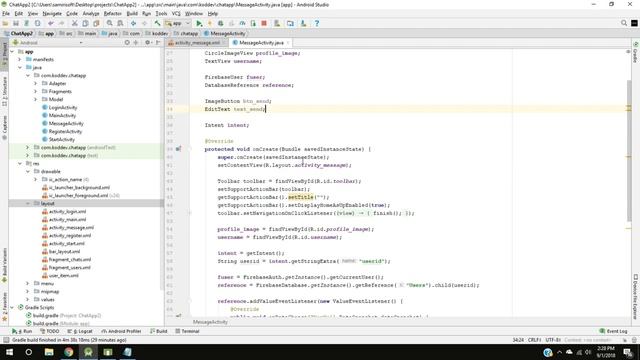Open the Event Log panel

(x=613, y=331)
